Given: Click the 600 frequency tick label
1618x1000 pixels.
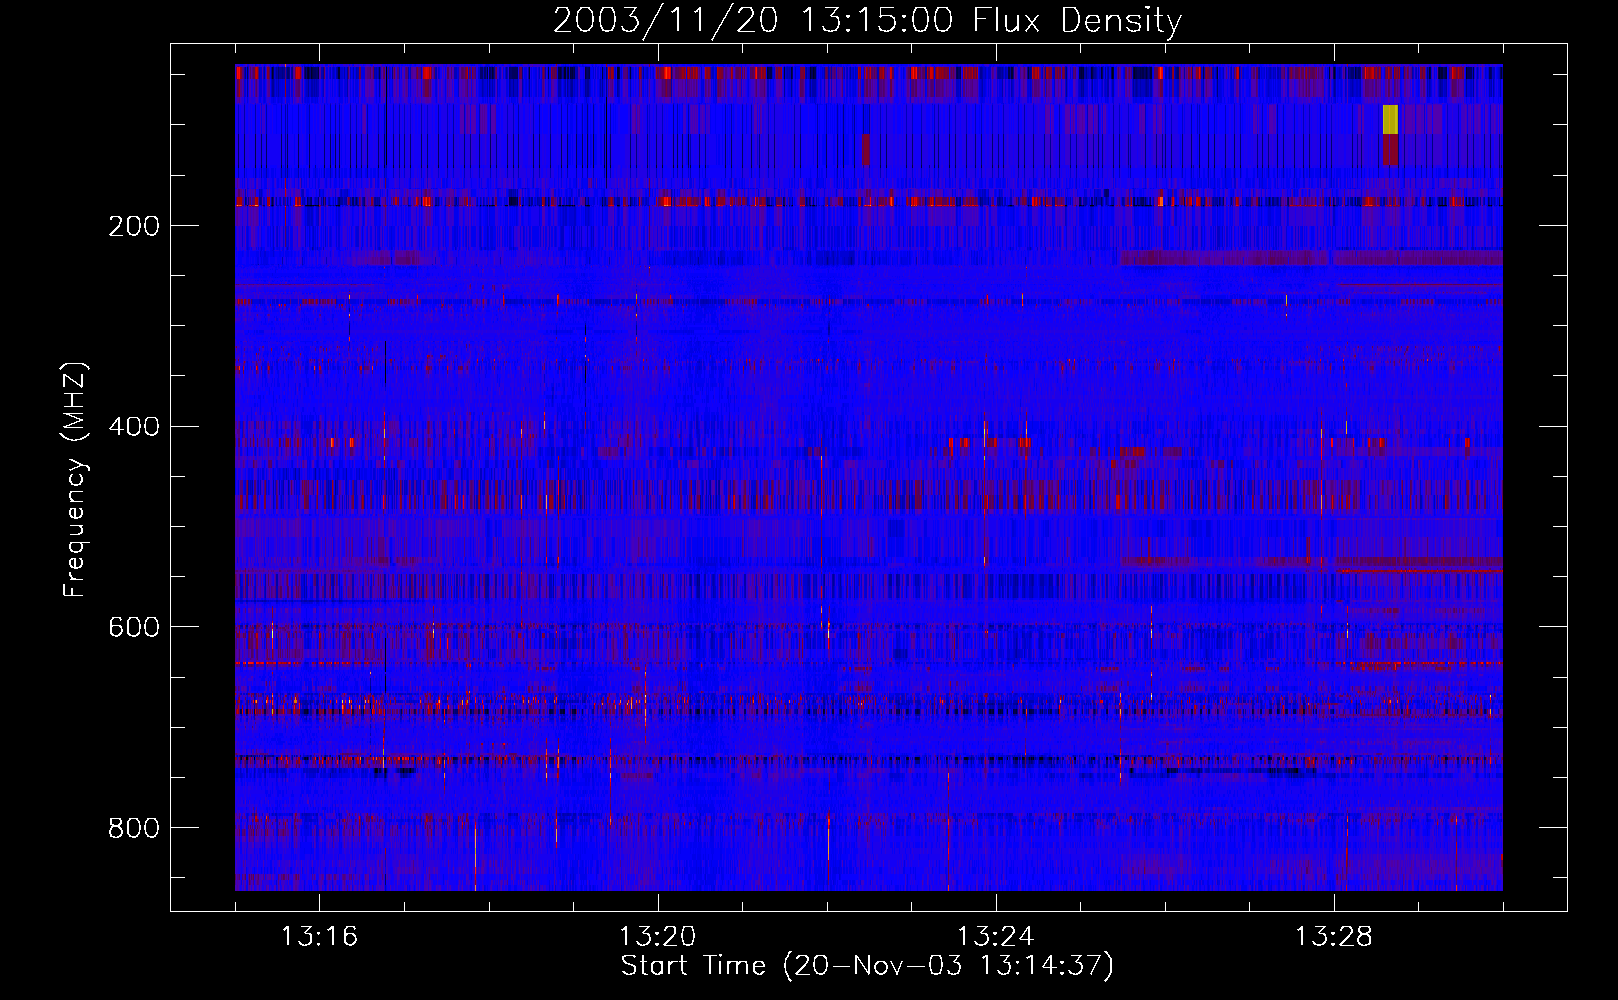Looking at the screenshot, I should [x=134, y=627].
